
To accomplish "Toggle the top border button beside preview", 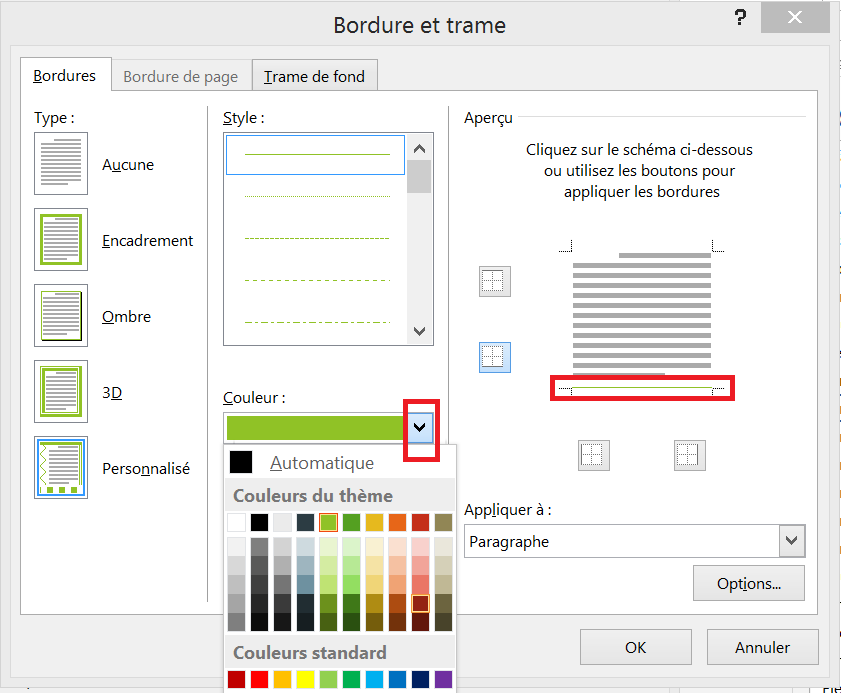I will (494, 282).
